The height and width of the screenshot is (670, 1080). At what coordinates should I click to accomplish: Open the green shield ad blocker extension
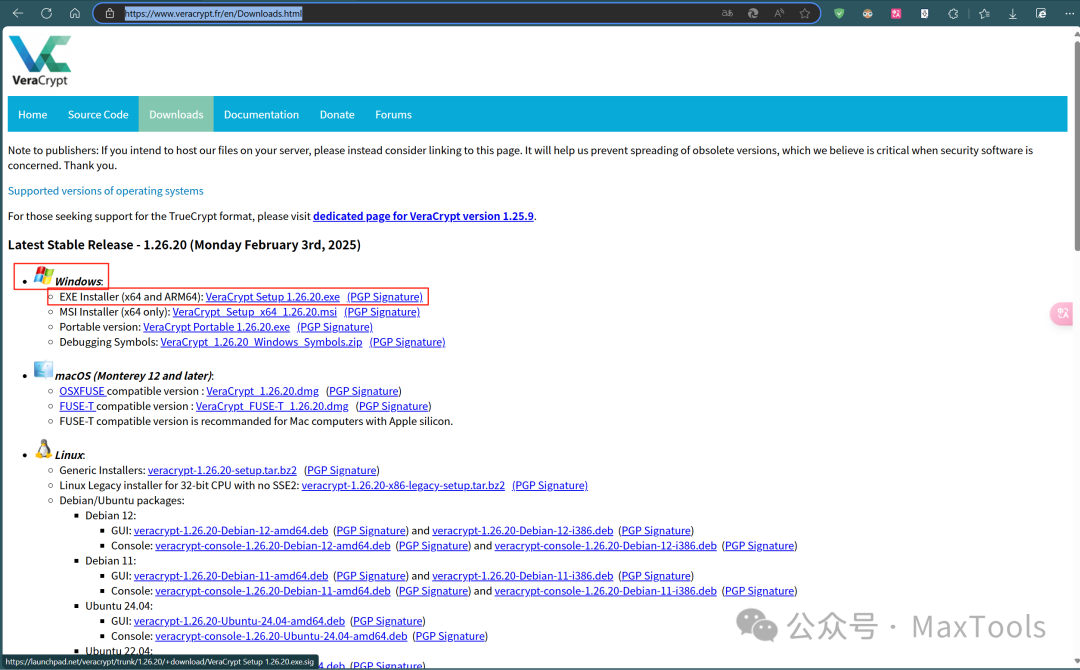[x=839, y=13]
